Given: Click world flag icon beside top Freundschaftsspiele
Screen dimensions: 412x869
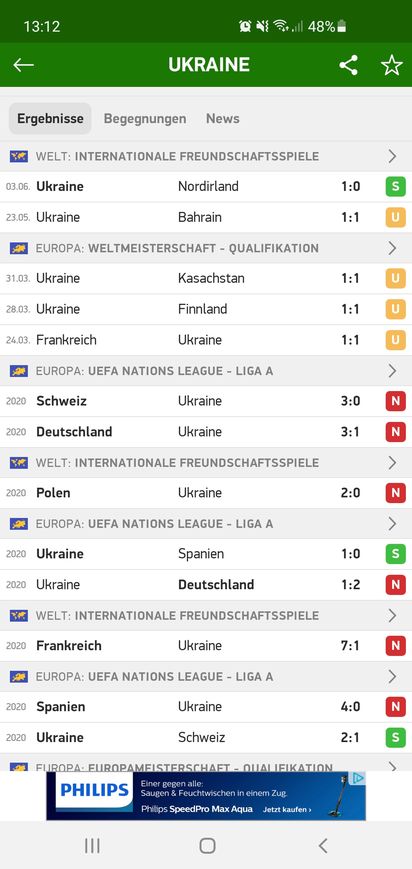Looking at the screenshot, I should coord(19,156).
